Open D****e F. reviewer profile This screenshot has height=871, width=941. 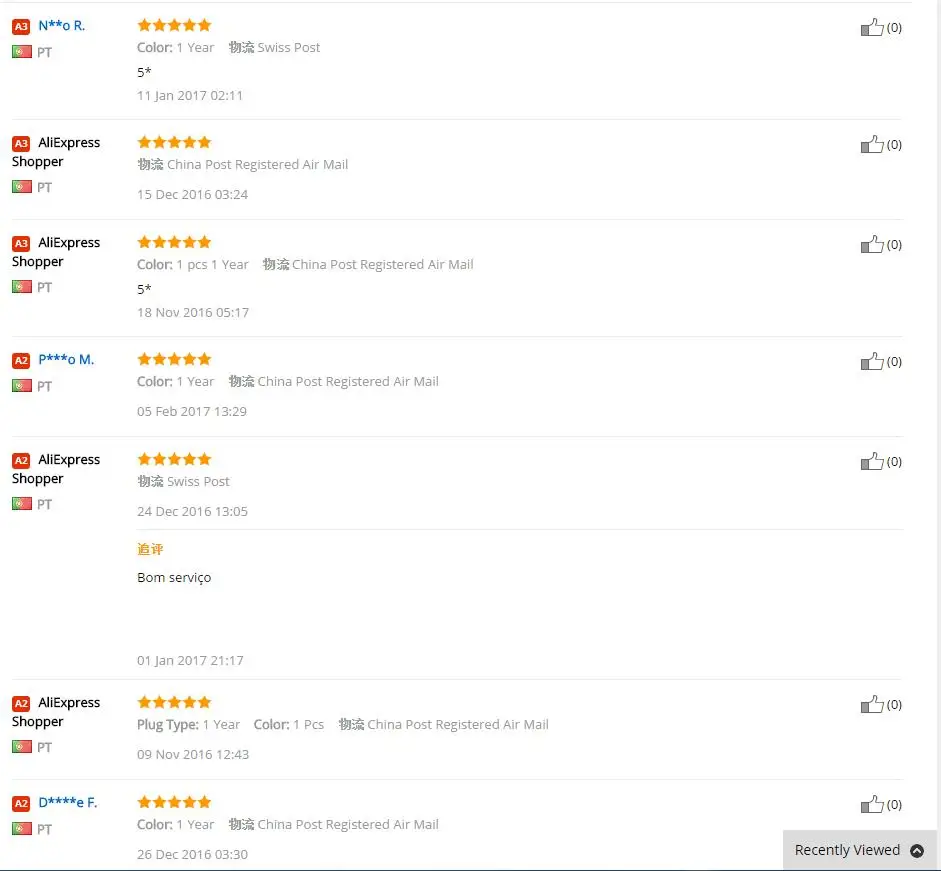pyautogui.click(x=68, y=803)
